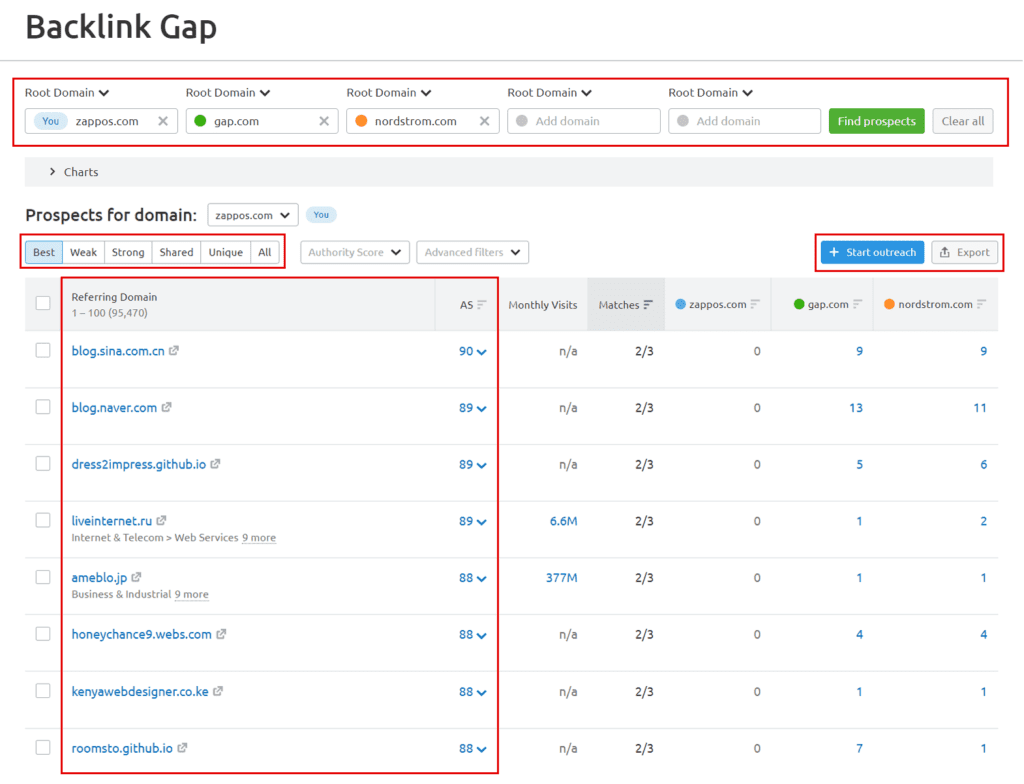Open the kenyawebdesigner.co.ke domain link

[x=140, y=691]
